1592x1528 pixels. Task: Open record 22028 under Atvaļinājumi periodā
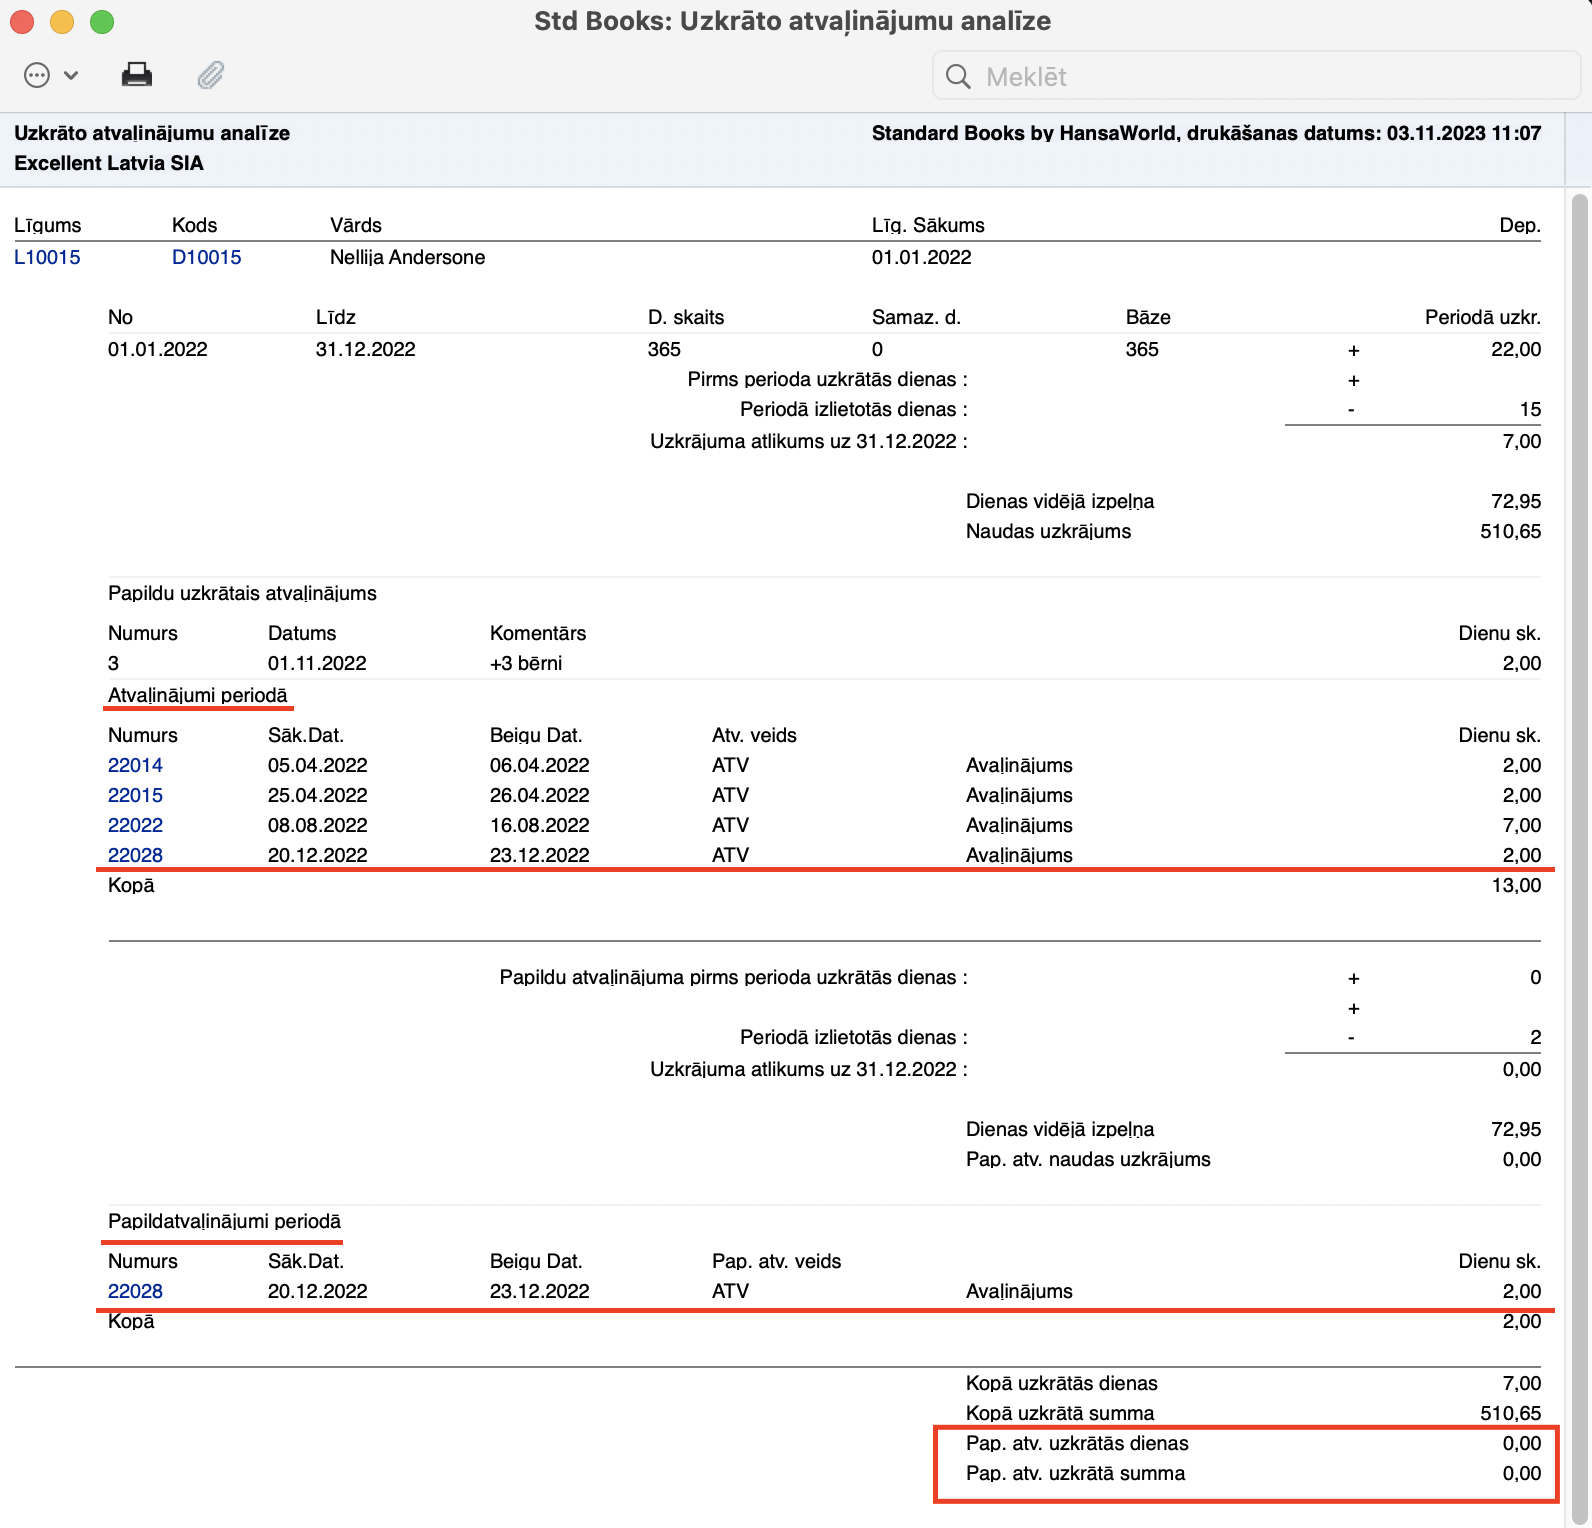[x=135, y=855]
